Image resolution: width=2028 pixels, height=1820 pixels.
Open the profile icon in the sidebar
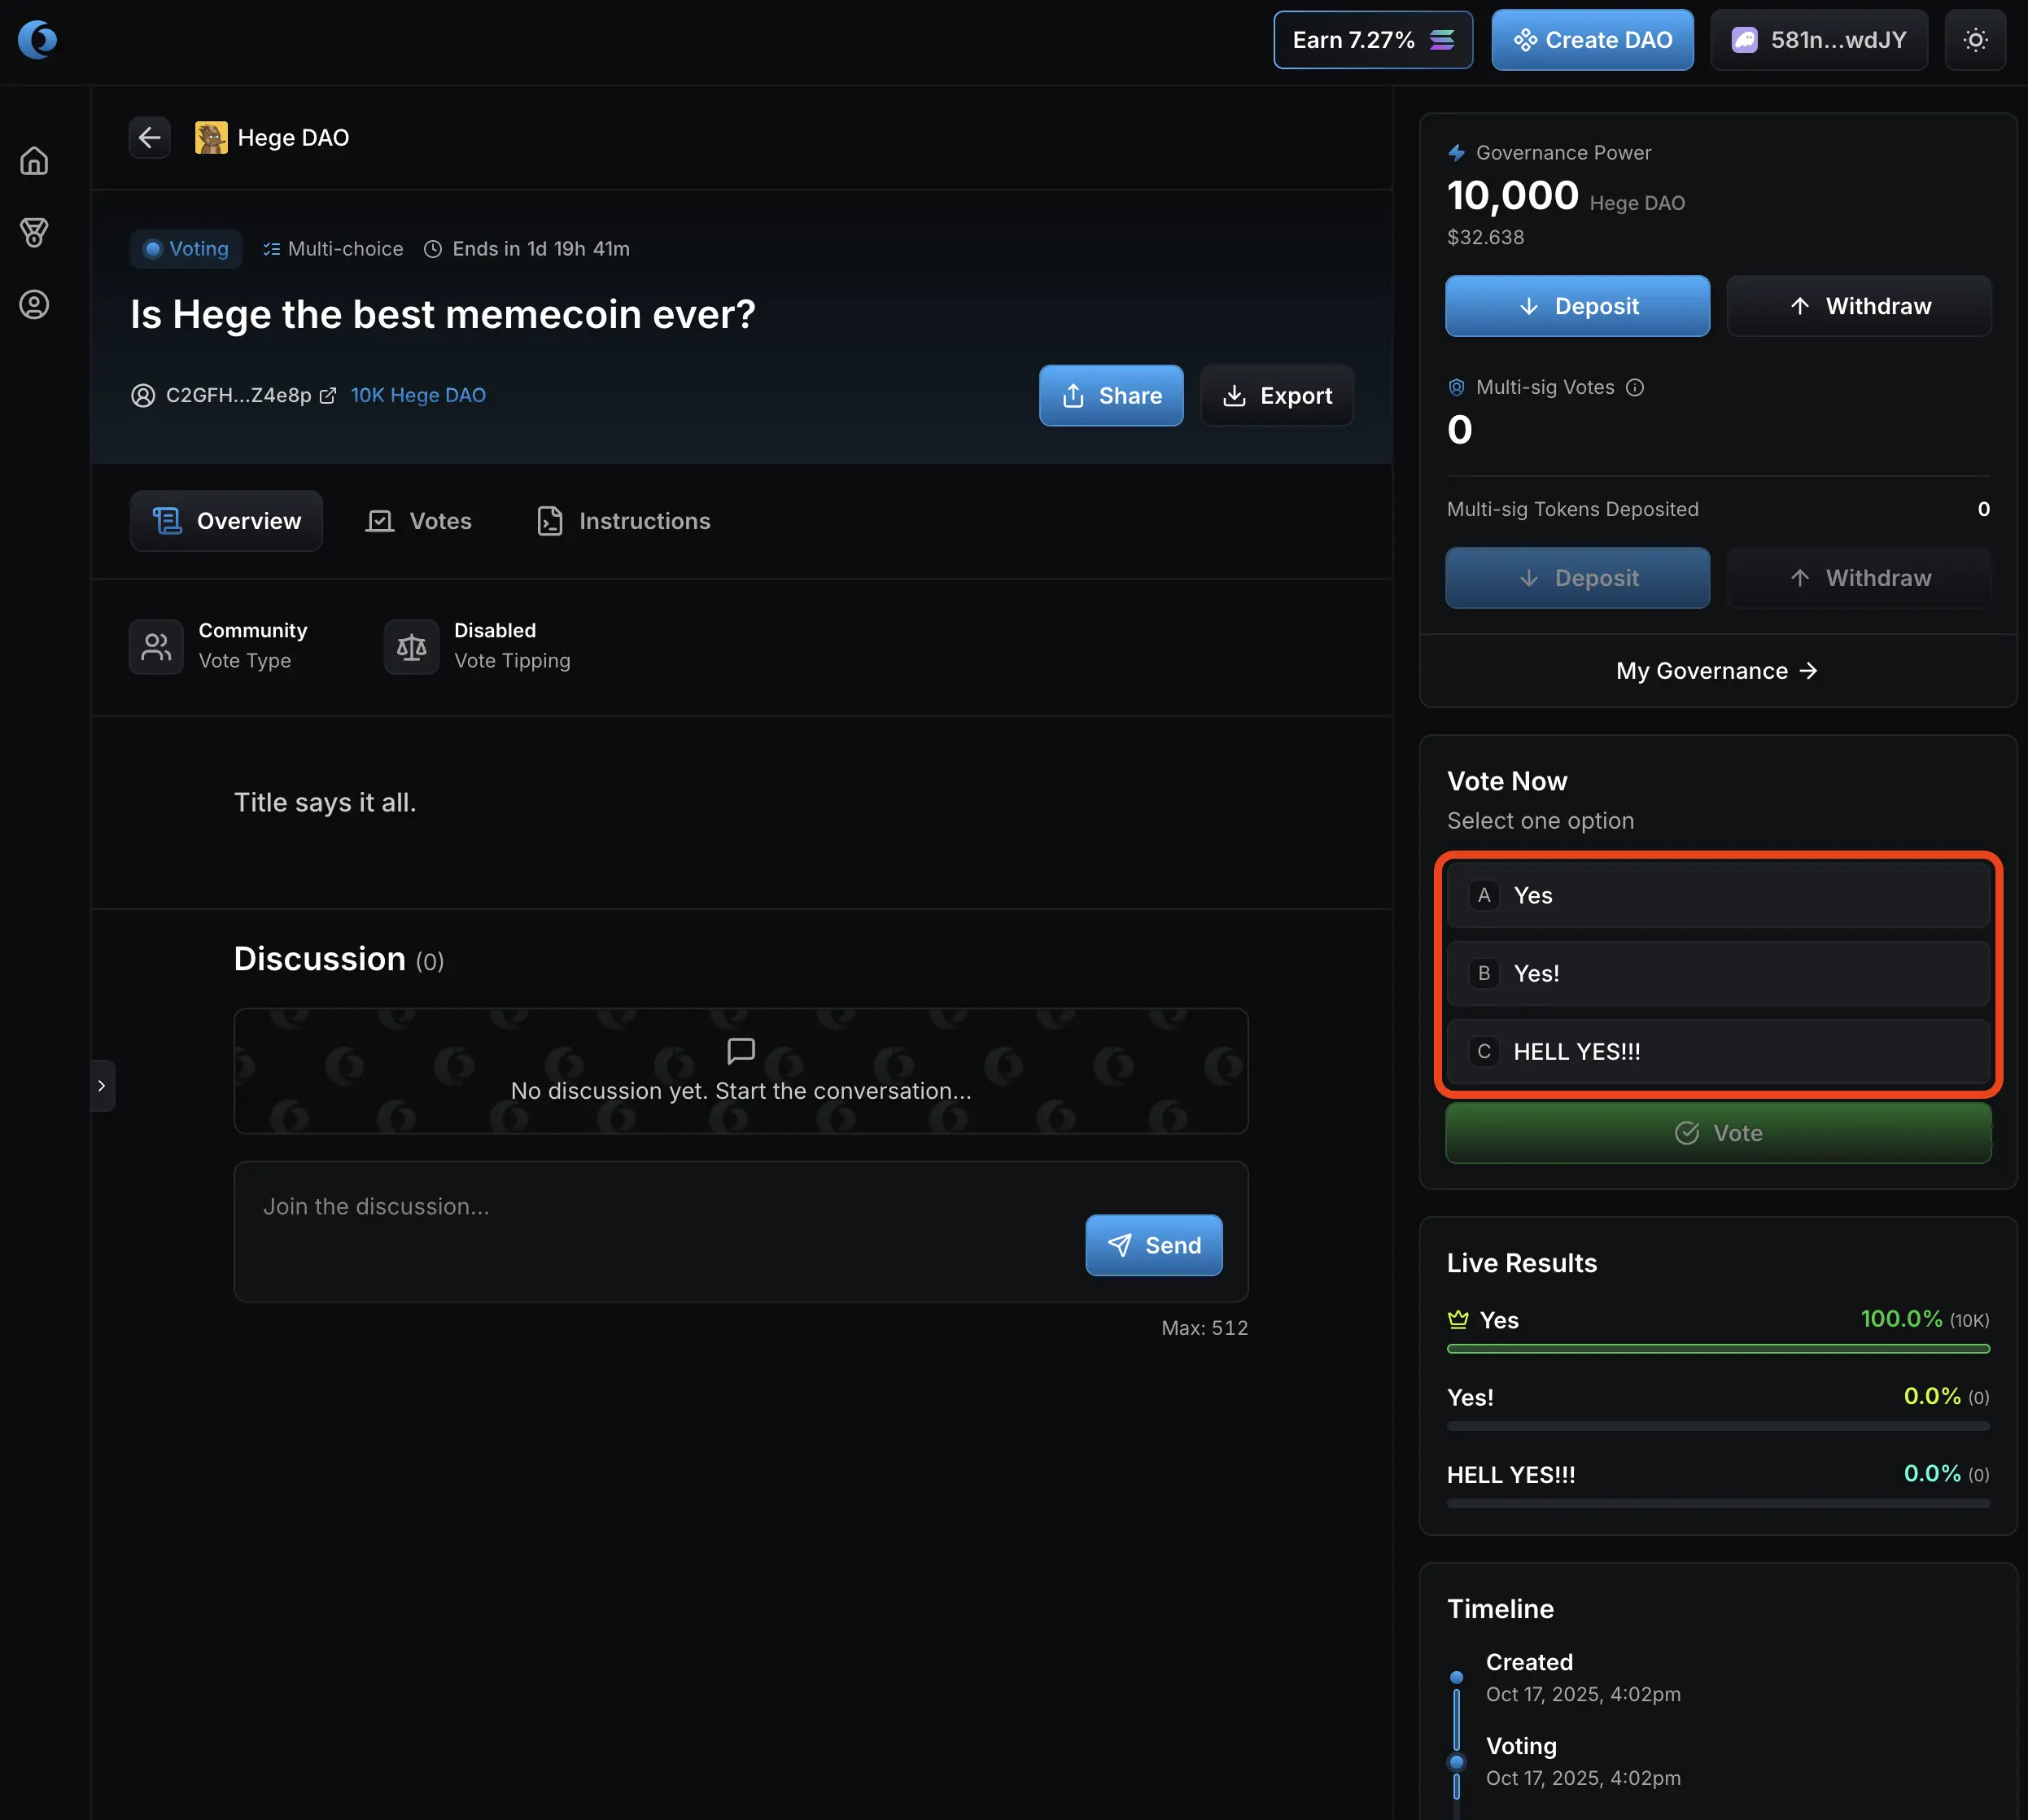coord(34,305)
